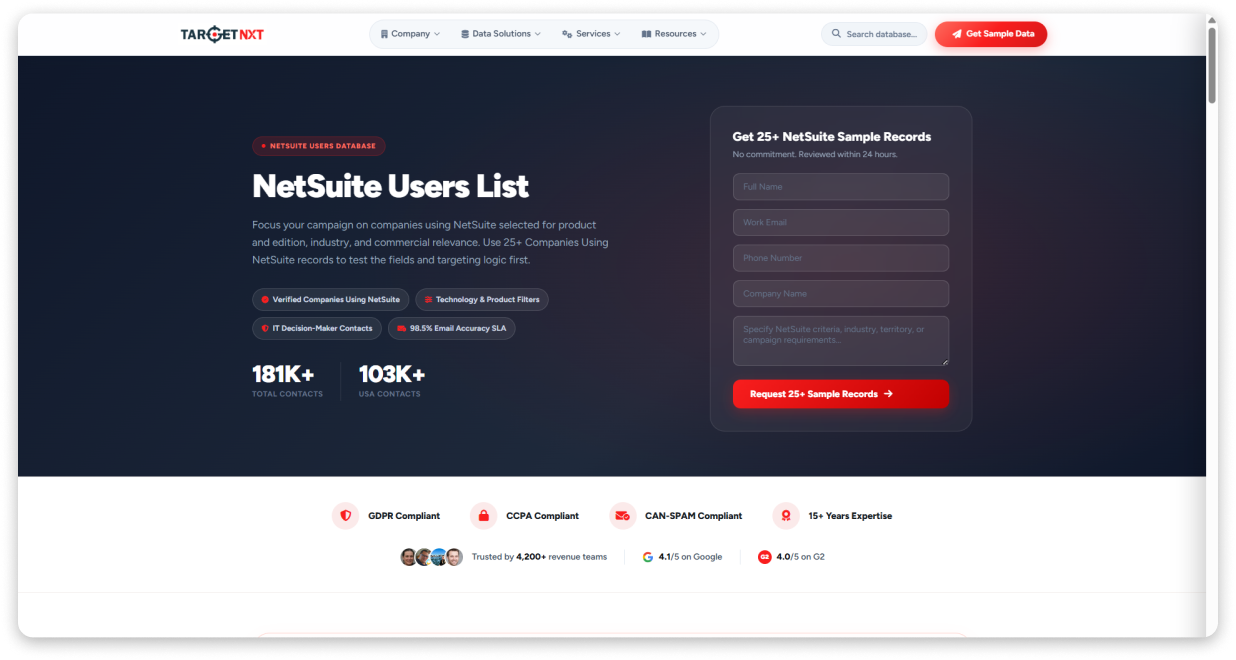Screen dimensions: 1236x660
Task: Click the CCPA Compliant label
Action: (x=543, y=516)
